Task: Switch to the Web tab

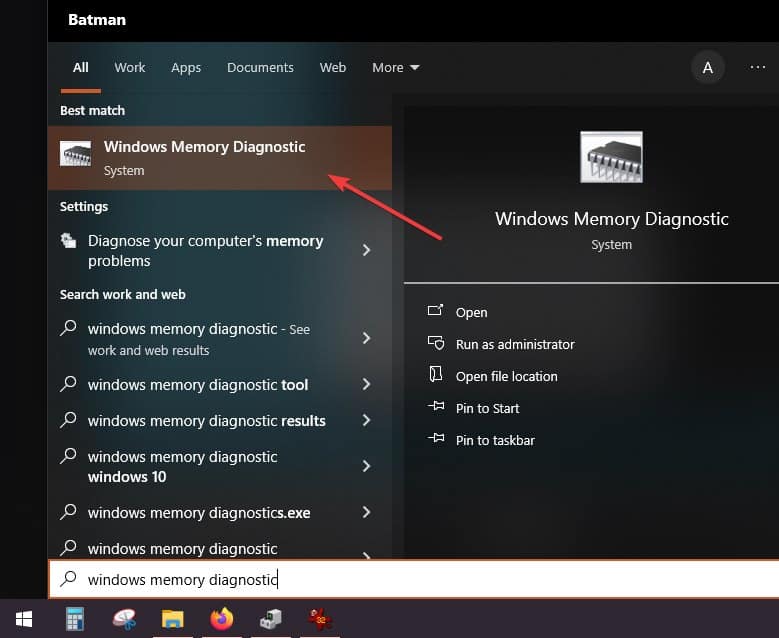Action: [x=333, y=68]
